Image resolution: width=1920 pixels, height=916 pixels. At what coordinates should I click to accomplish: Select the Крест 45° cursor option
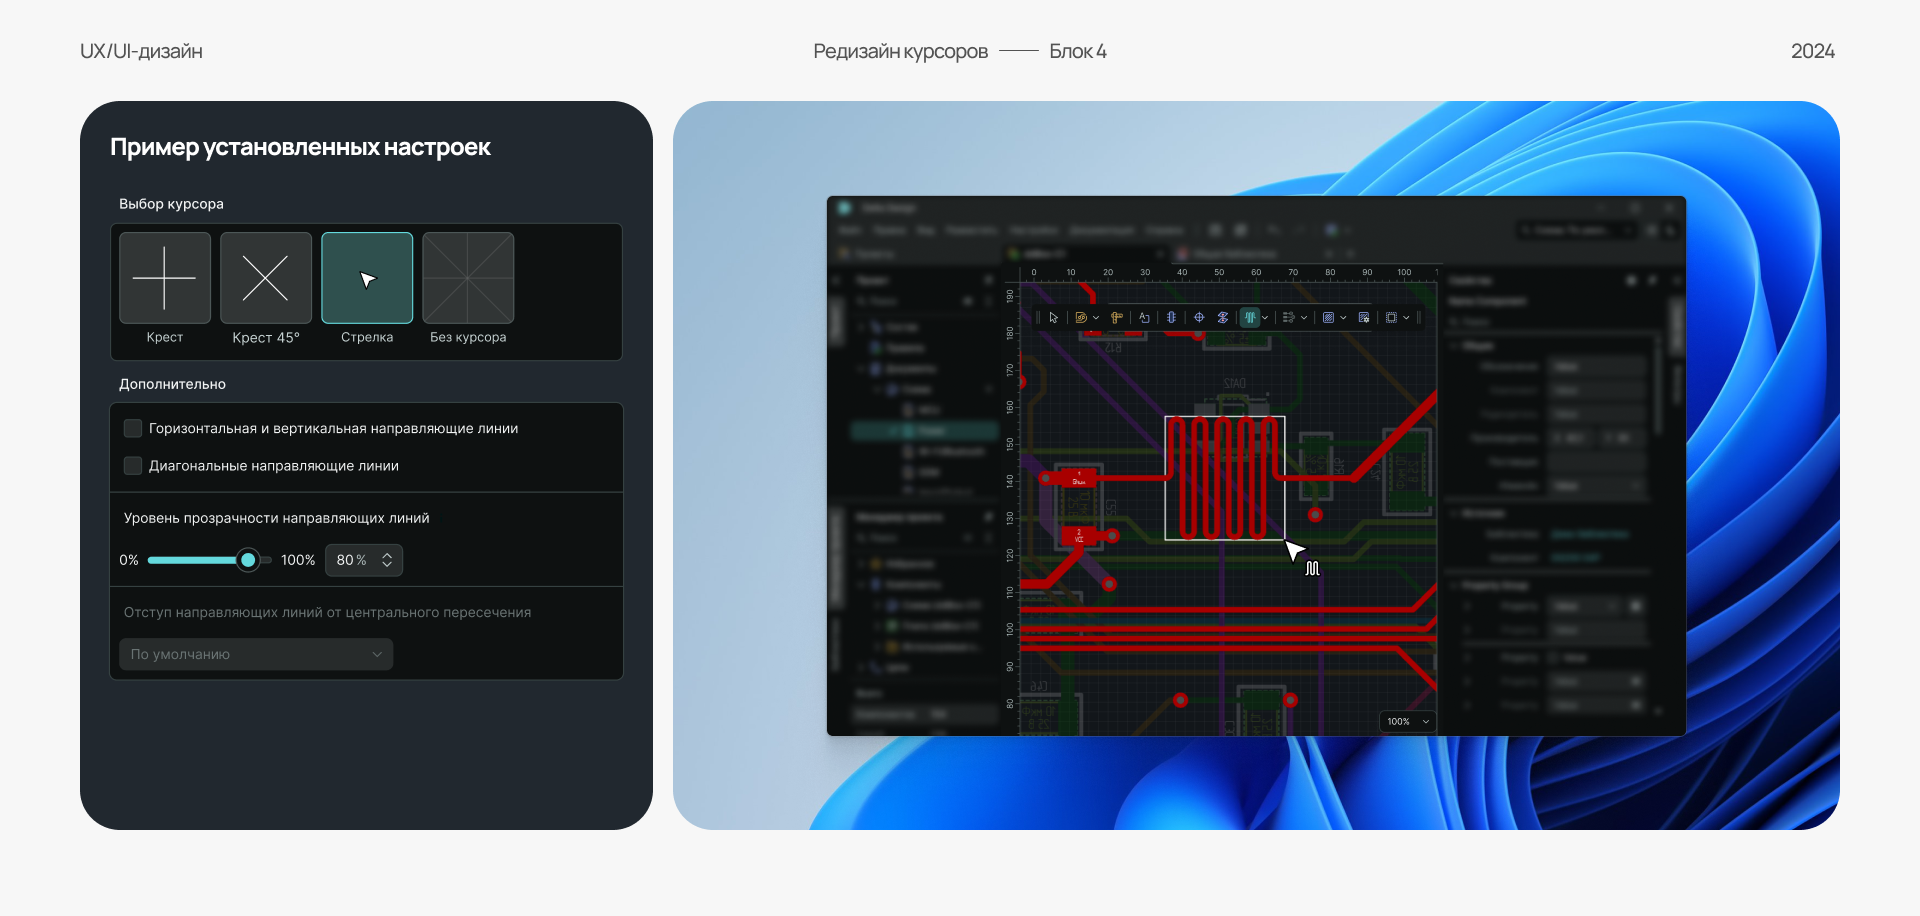(x=265, y=278)
